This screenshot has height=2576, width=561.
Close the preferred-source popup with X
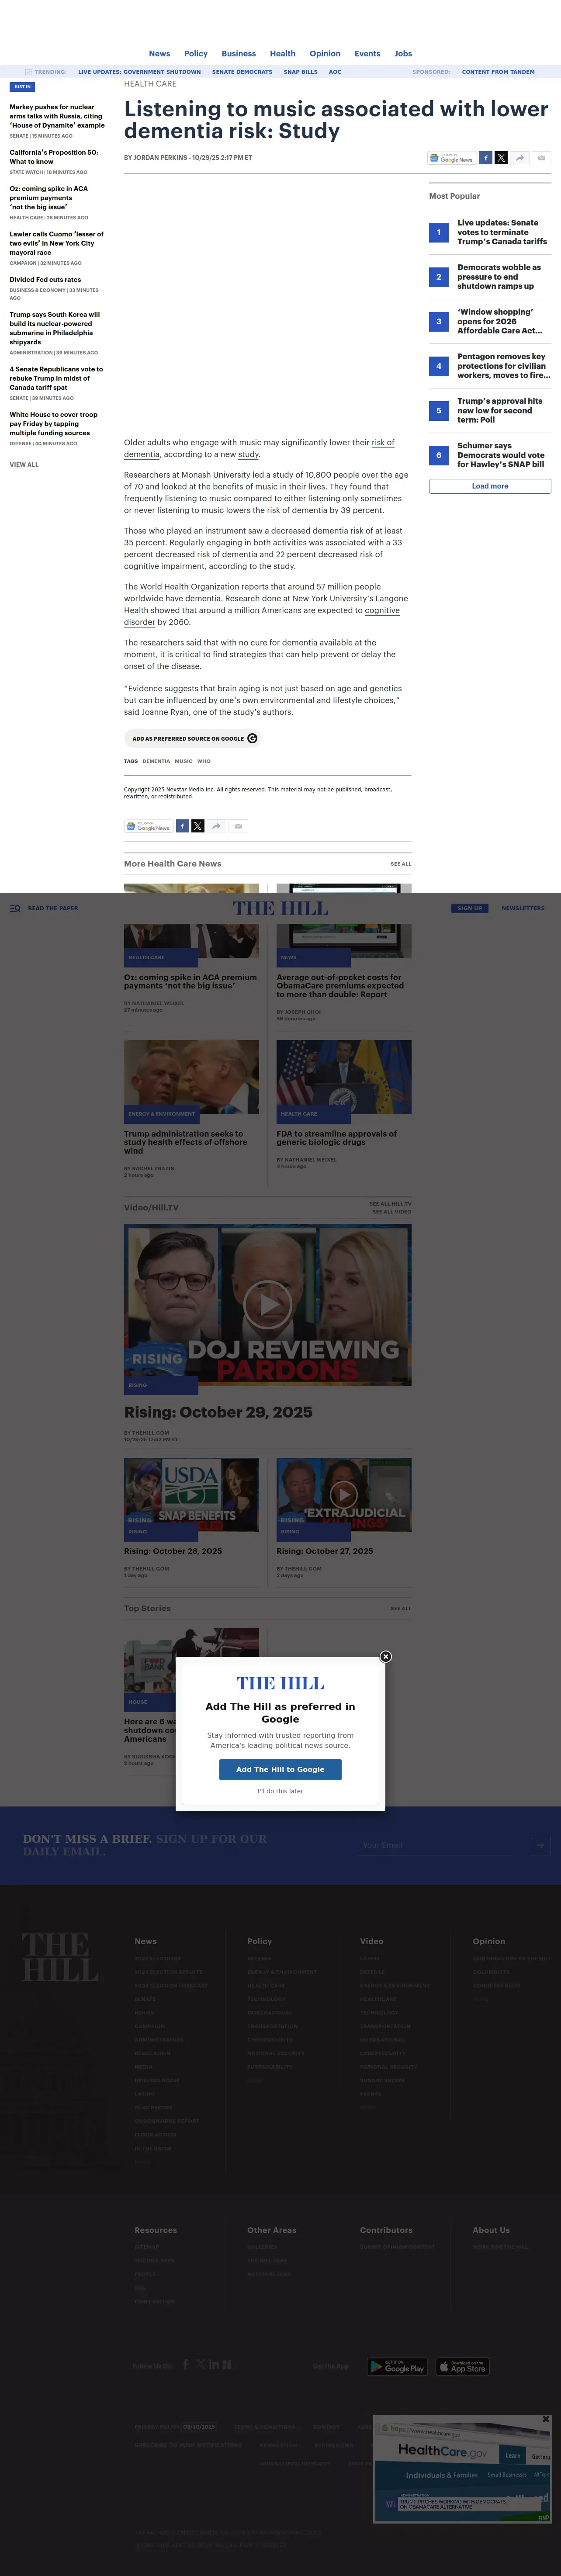click(385, 1657)
